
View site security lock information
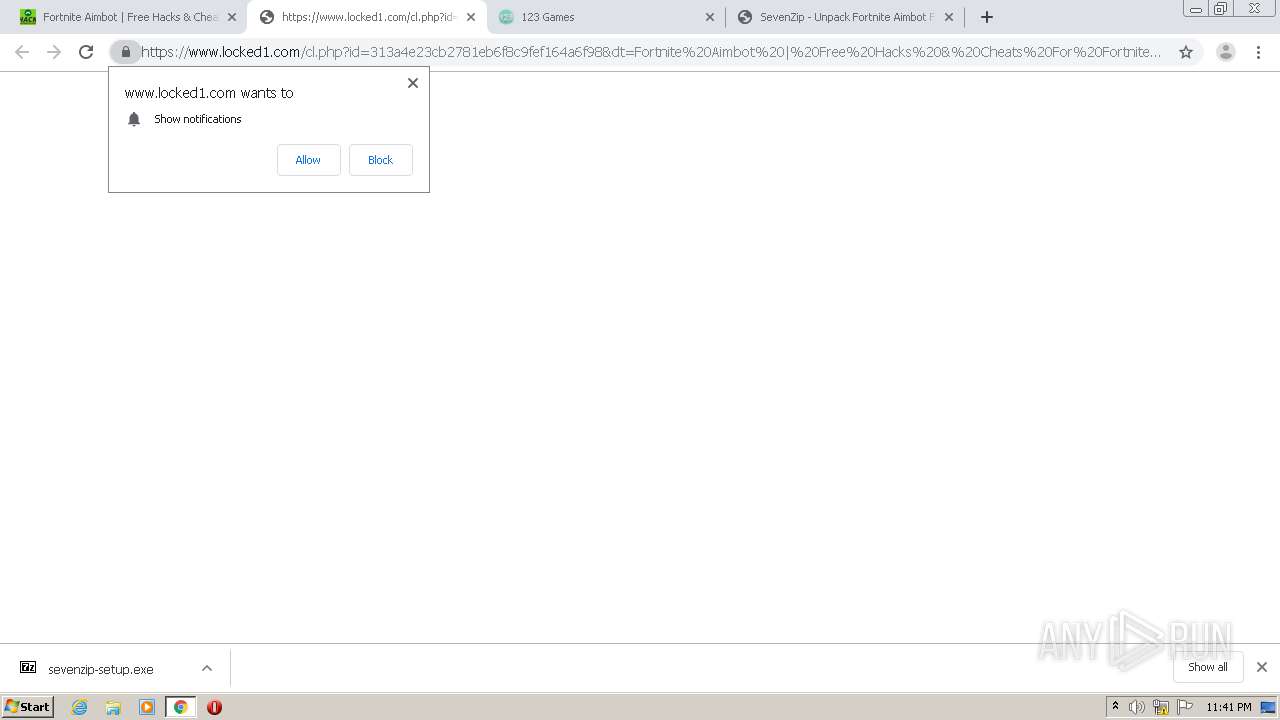(x=126, y=52)
